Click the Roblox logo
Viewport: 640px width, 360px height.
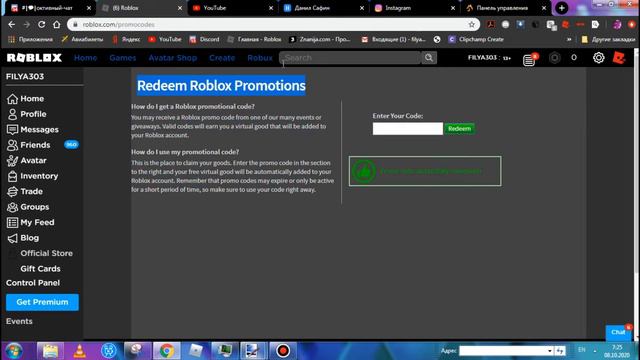[x=34, y=58]
